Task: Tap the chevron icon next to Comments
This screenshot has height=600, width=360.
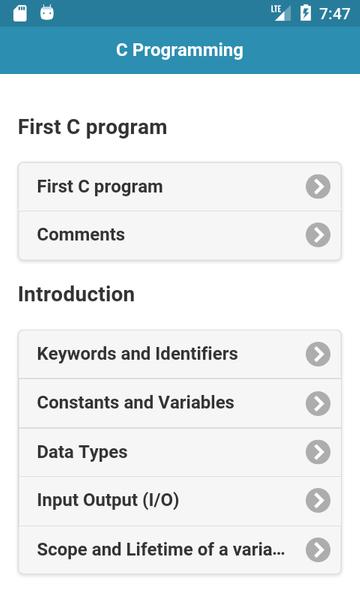Action: [x=318, y=235]
